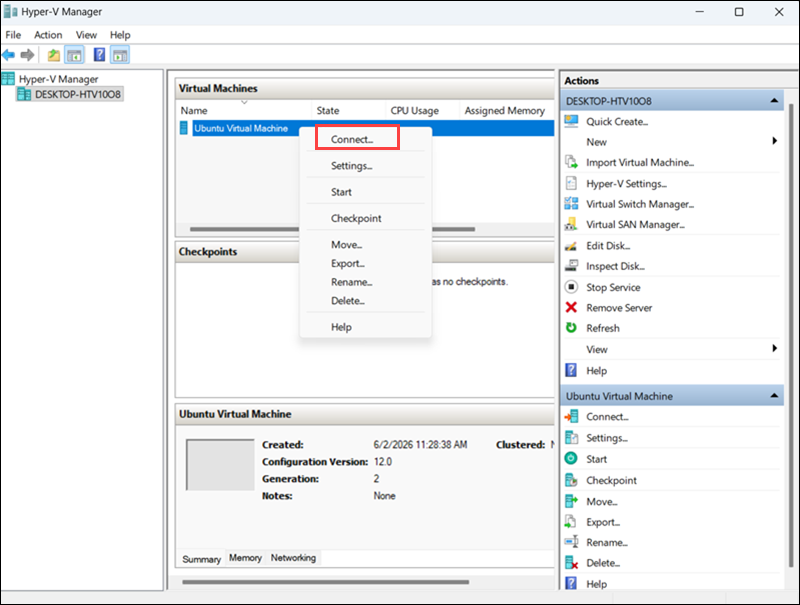Click the Rename icon in Actions pane
Viewport: 800px width, 605px height.
[571, 542]
